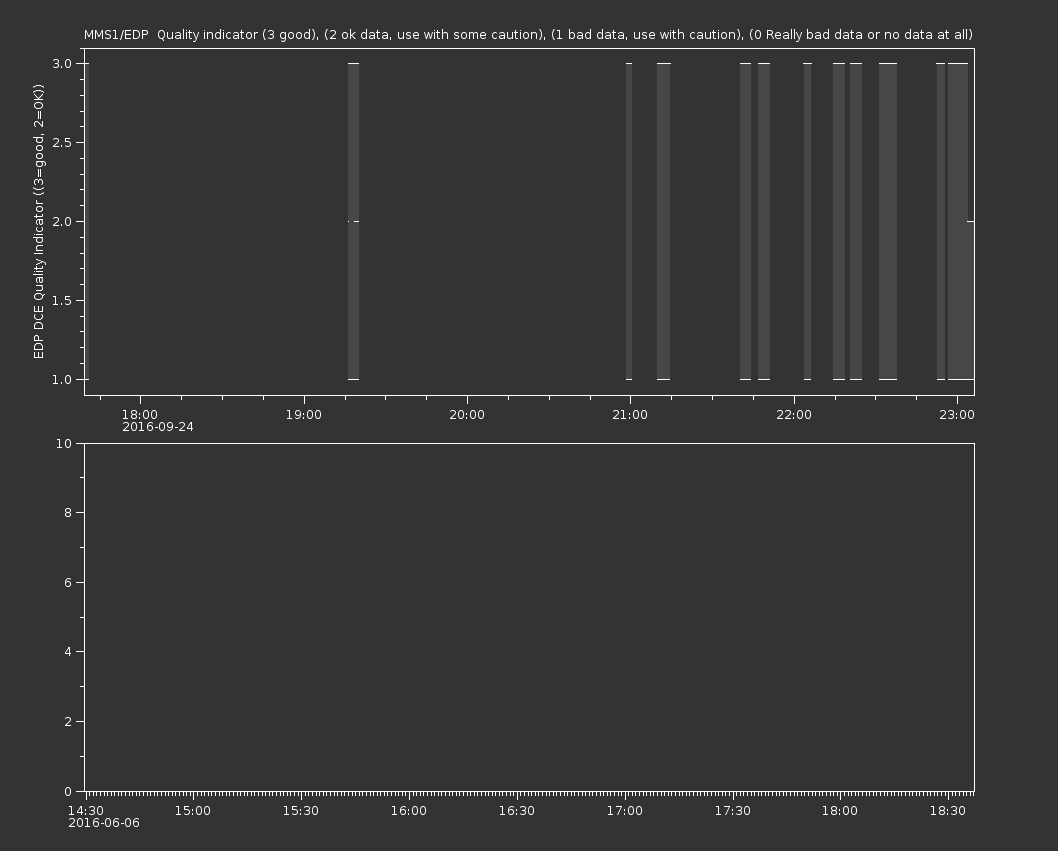Screen dimensions: 1058x851
Task: Select the EDP DCE Quality Indicator axis label
Action: 39,221
